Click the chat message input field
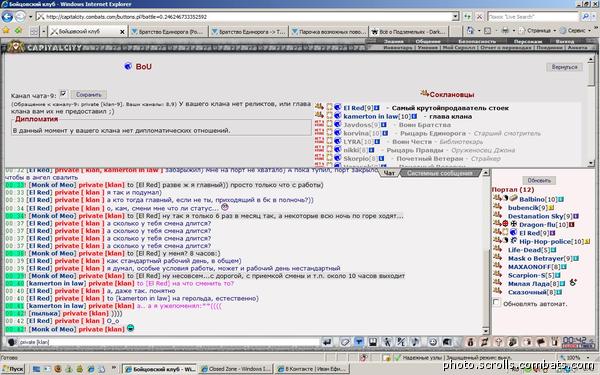This screenshot has height=375, width=600. tap(169, 342)
